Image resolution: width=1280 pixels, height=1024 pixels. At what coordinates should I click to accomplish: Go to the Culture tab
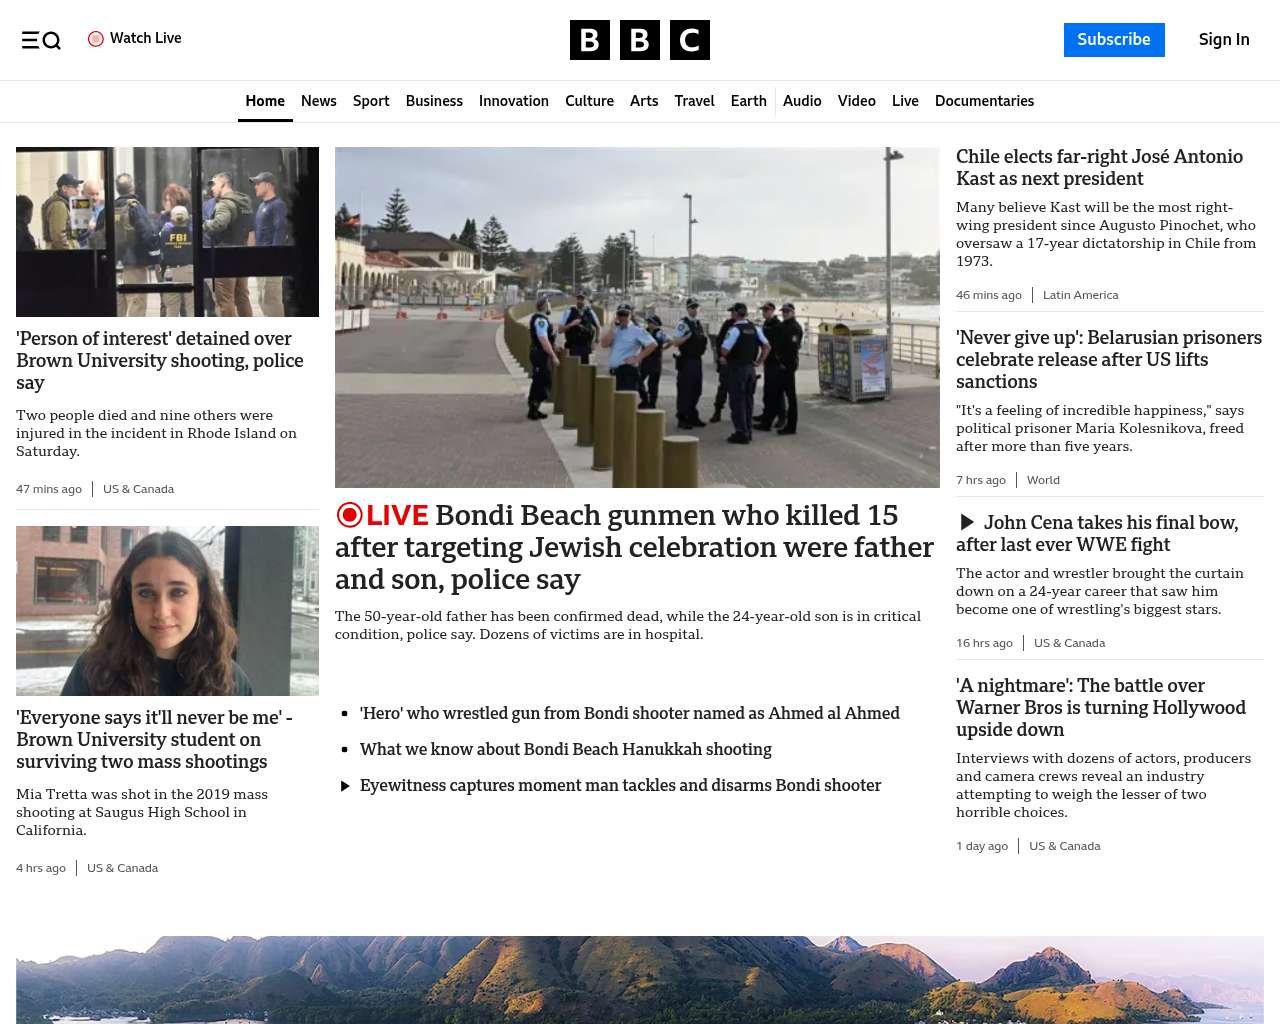pyautogui.click(x=589, y=101)
